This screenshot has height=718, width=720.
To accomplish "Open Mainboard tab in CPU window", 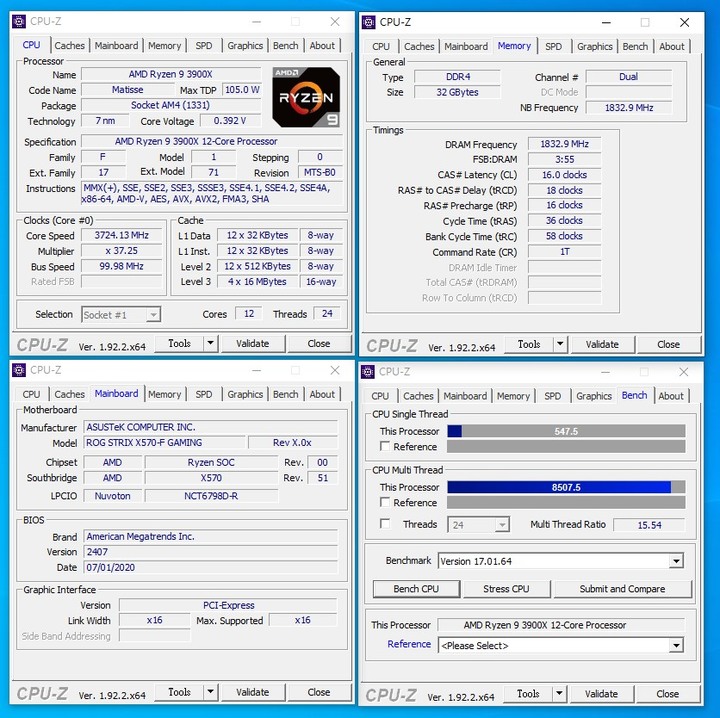I will (116, 45).
